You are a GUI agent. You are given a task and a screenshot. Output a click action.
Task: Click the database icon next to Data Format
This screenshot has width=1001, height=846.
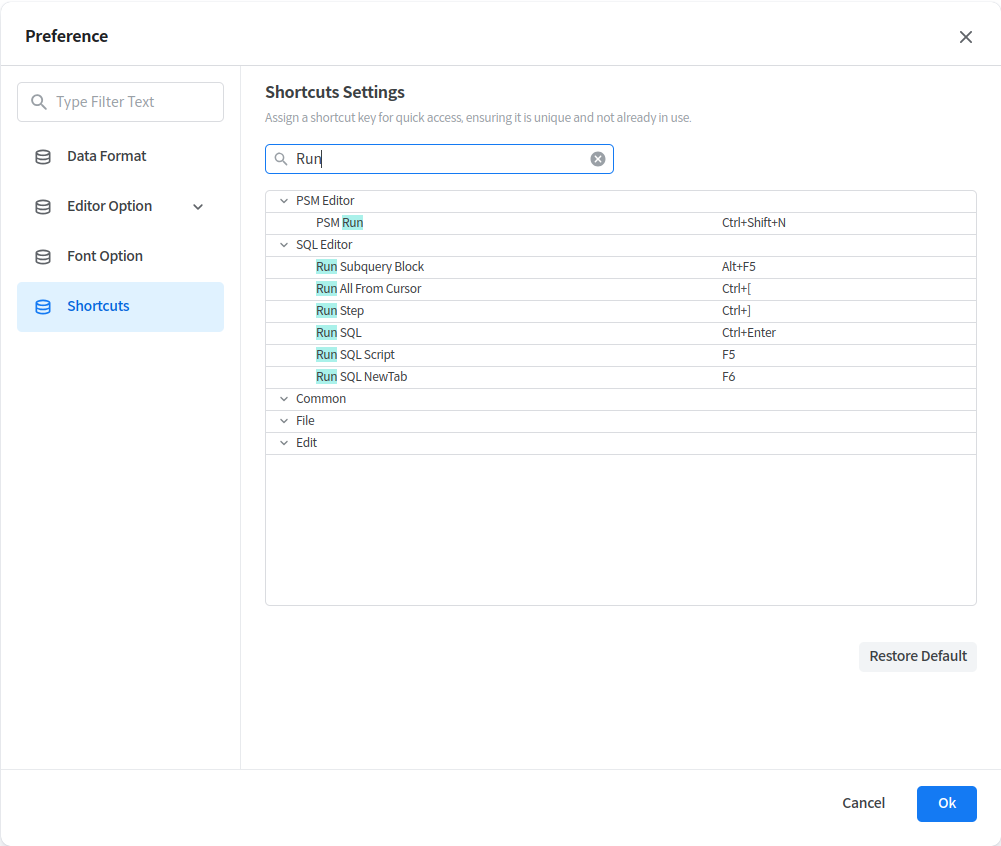click(43, 157)
